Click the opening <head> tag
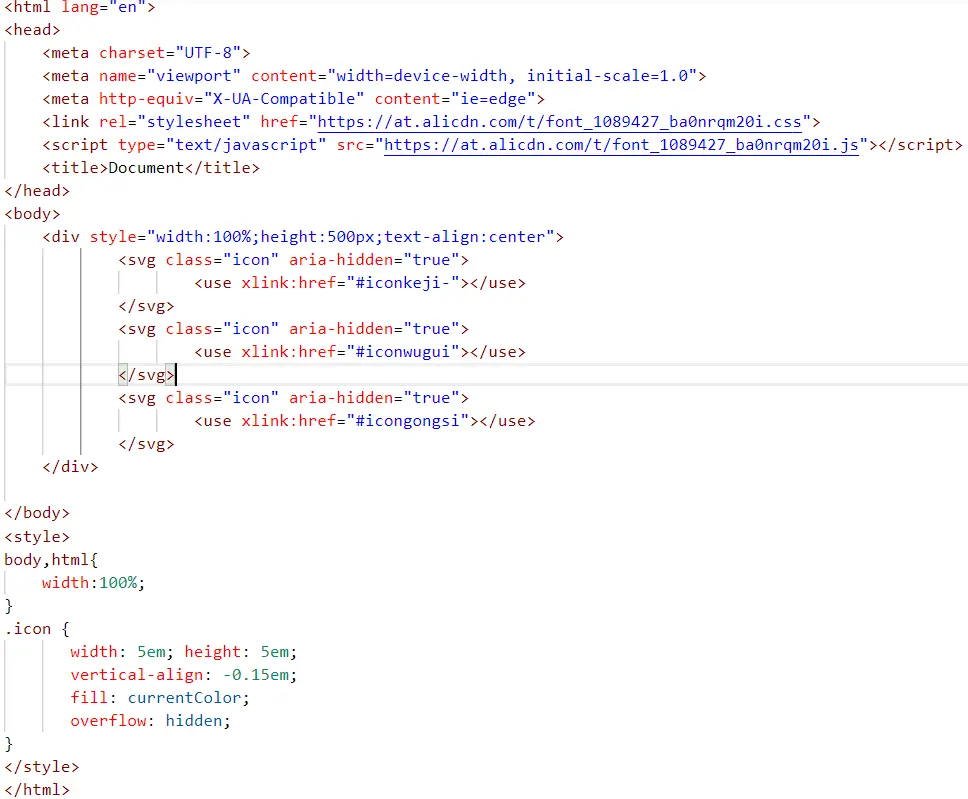The width and height of the screenshot is (968, 799). [x=33, y=30]
